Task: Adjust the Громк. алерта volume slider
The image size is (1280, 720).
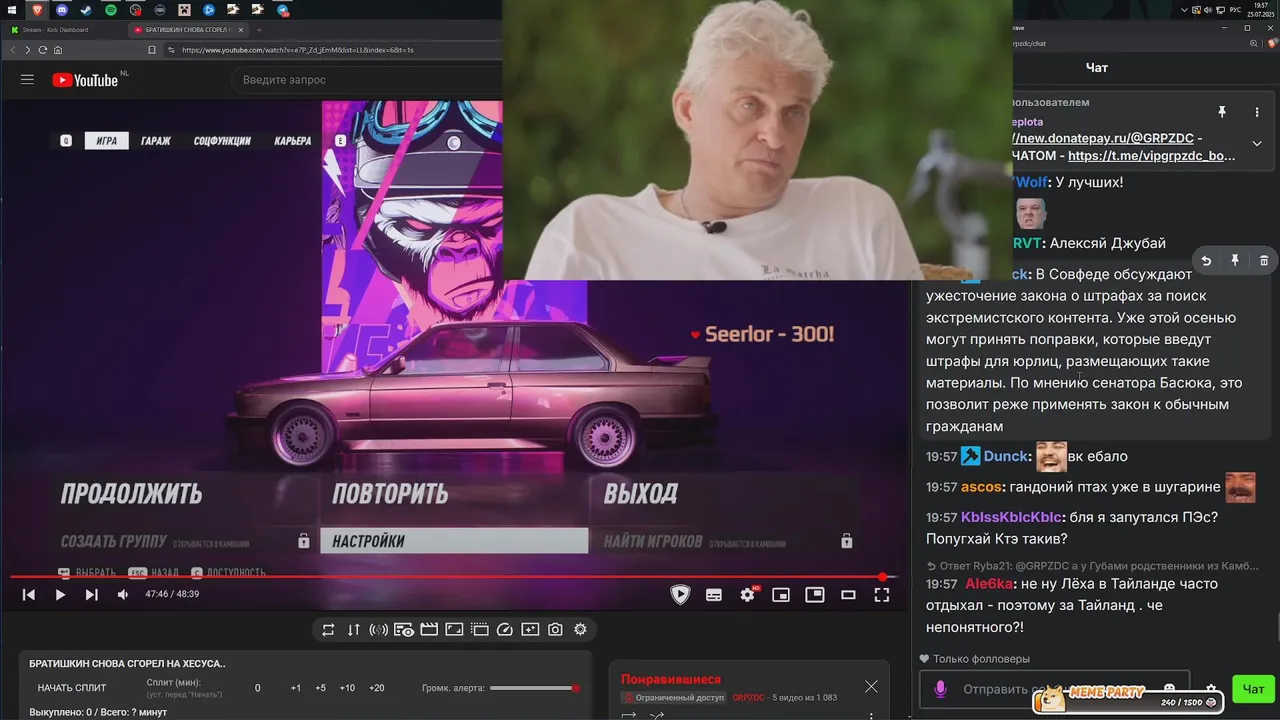Action: coord(534,688)
